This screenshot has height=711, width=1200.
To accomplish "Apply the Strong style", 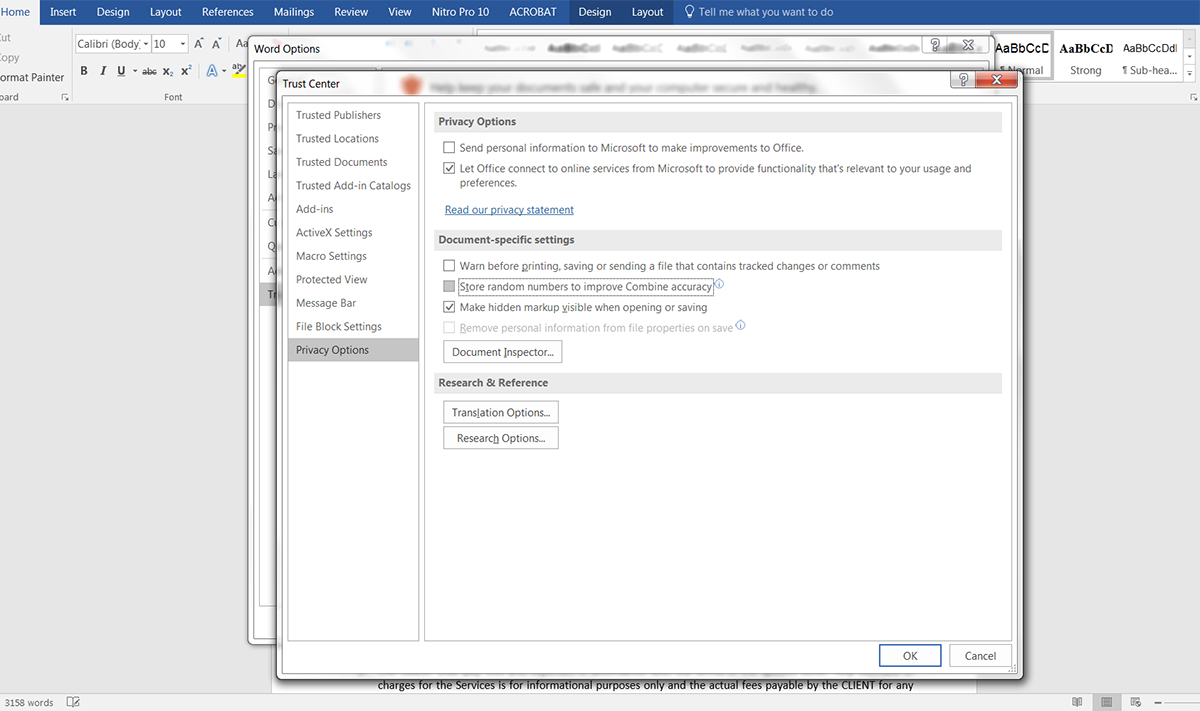I will 1085,57.
